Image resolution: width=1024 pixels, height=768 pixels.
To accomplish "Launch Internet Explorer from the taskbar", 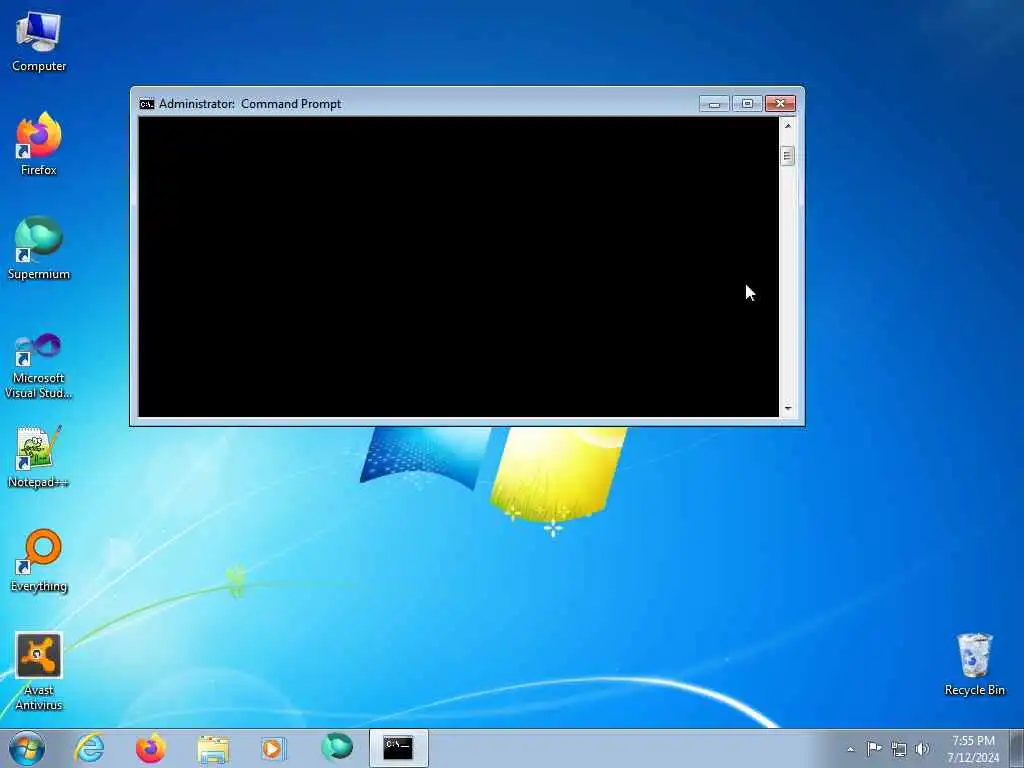I will click(89, 748).
